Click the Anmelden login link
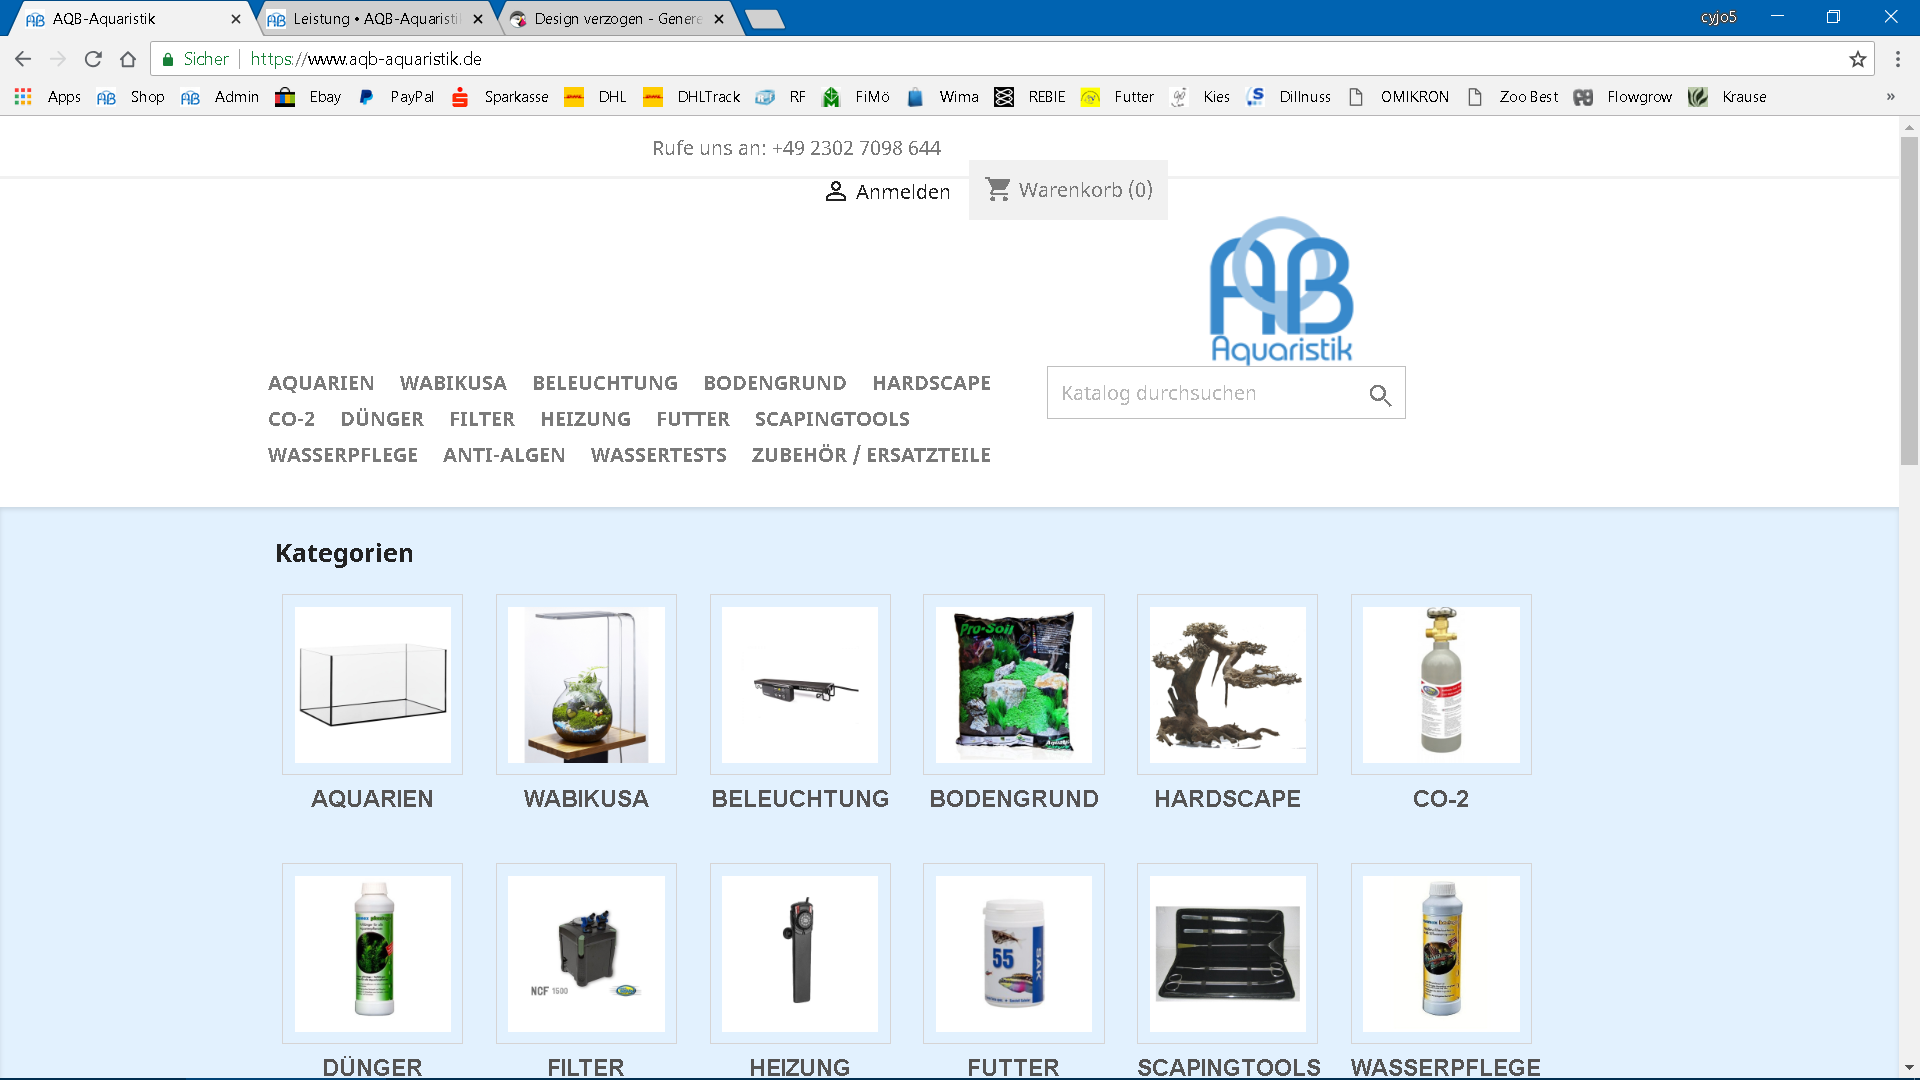The width and height of the screenshot is (1920, 1080). point(888,191)
